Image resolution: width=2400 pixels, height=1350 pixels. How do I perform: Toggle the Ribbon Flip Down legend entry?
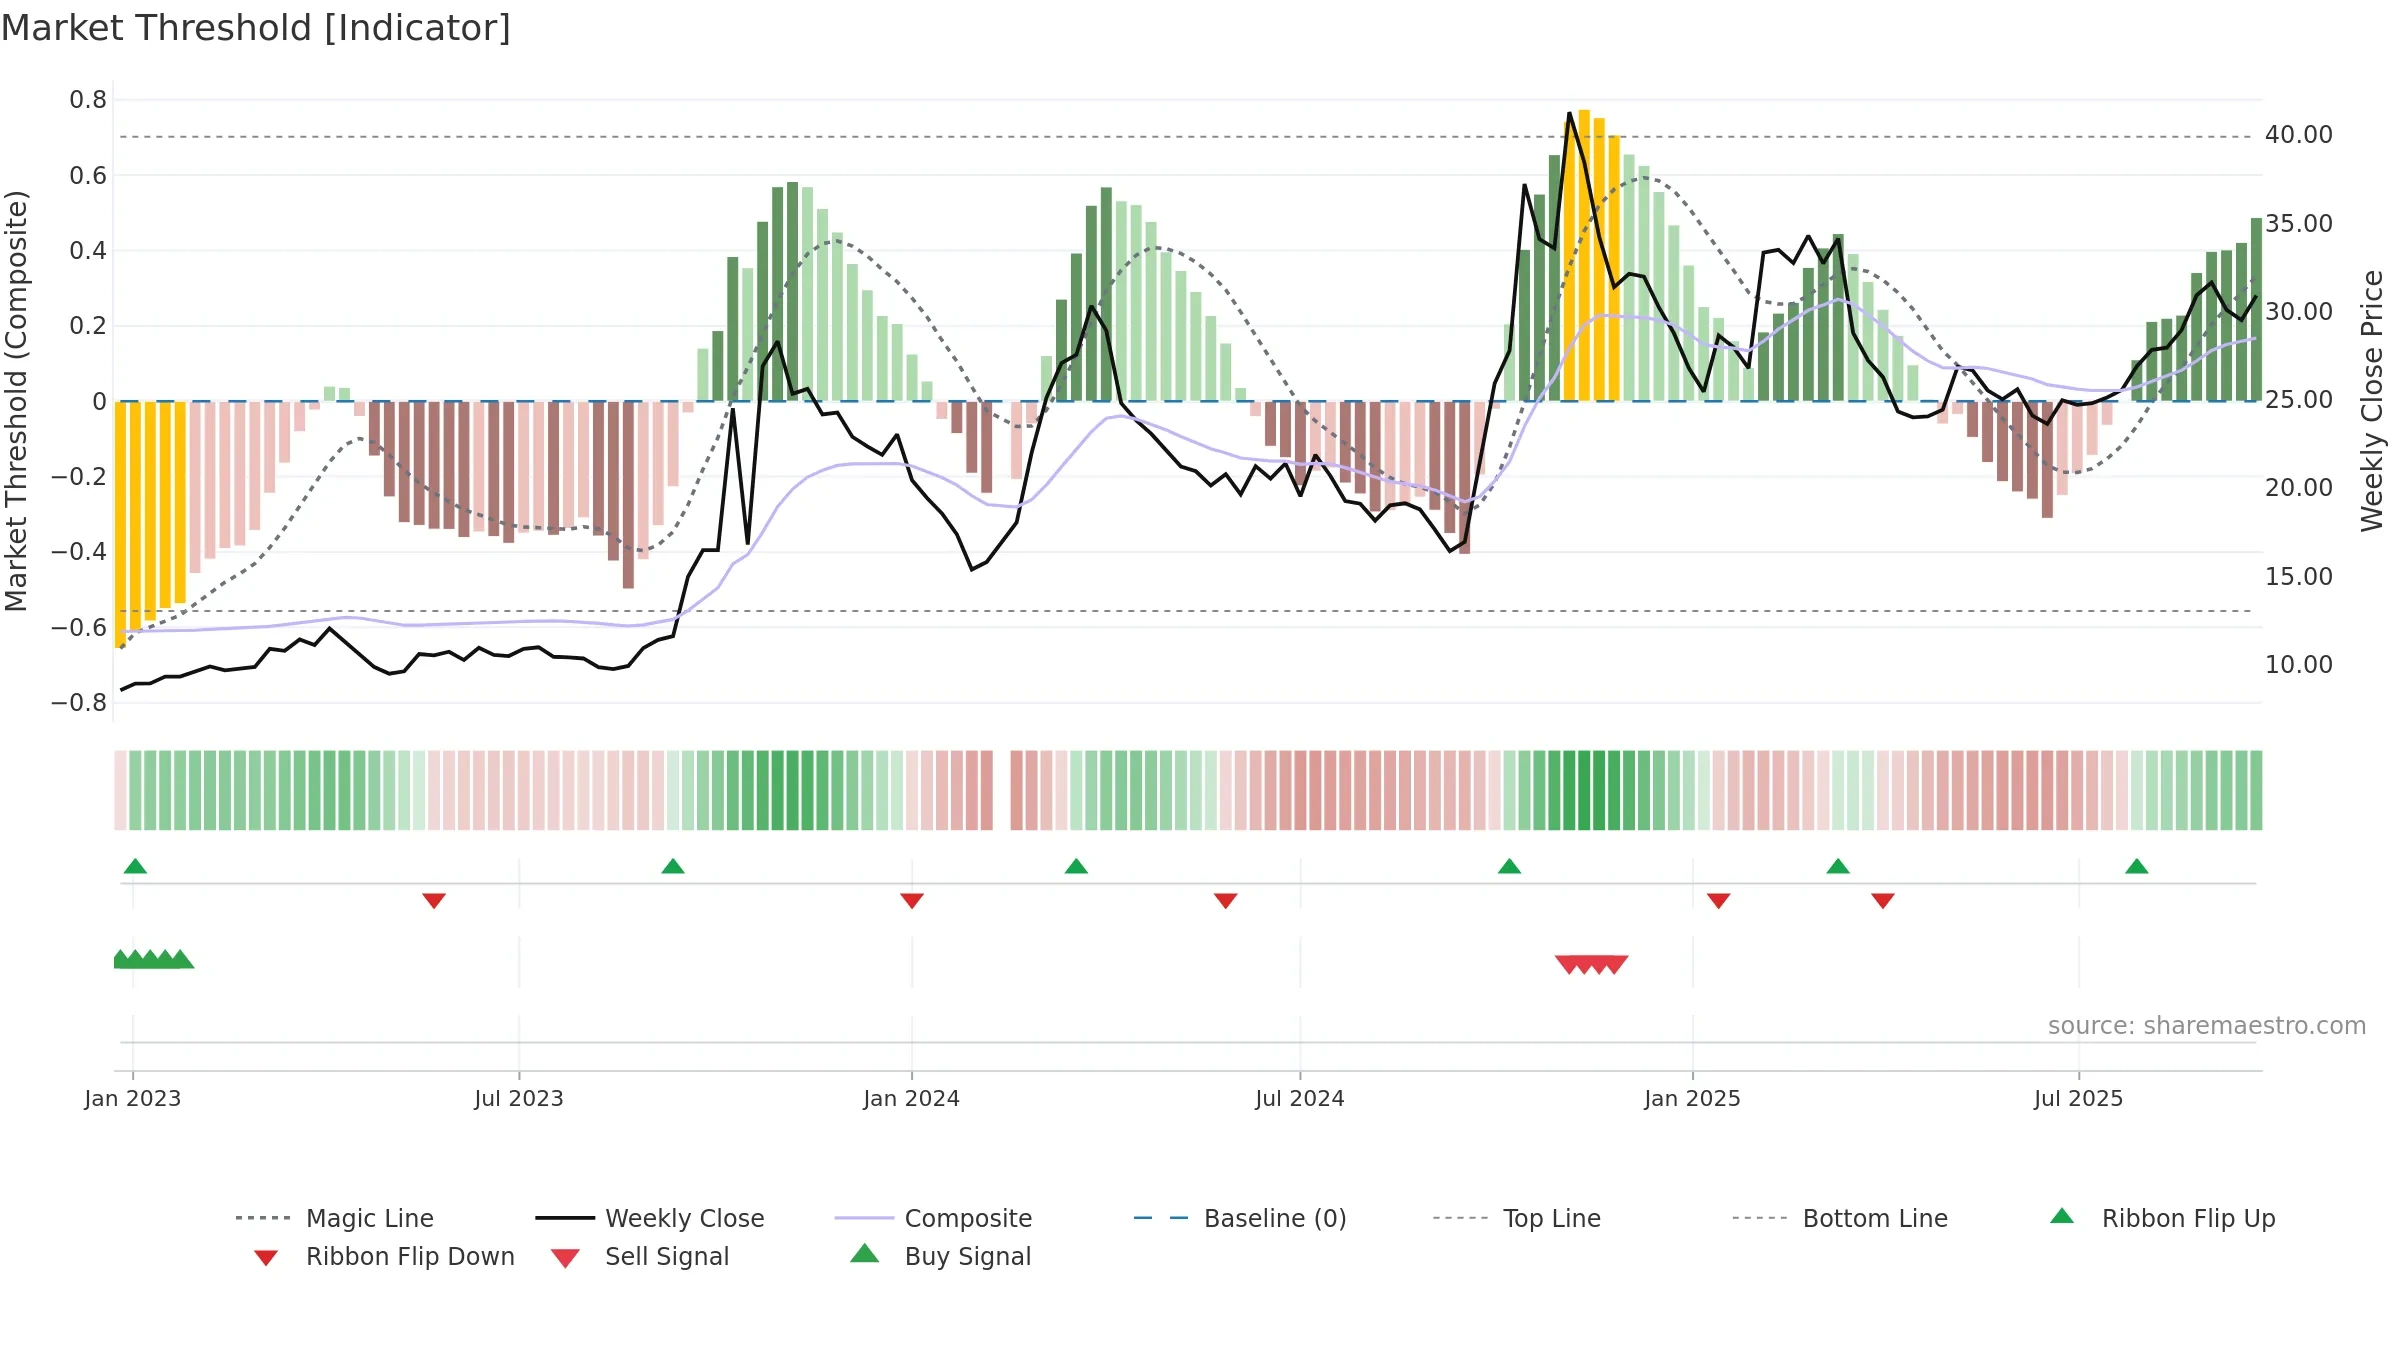tap(383, 1256)
